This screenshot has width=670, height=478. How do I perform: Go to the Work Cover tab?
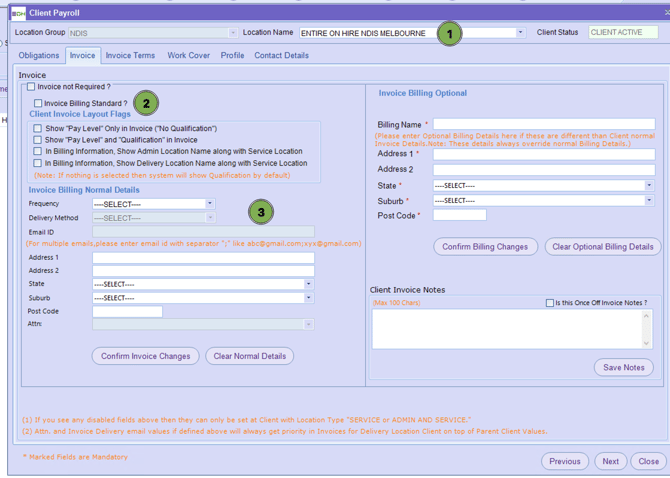pos(188,56)
